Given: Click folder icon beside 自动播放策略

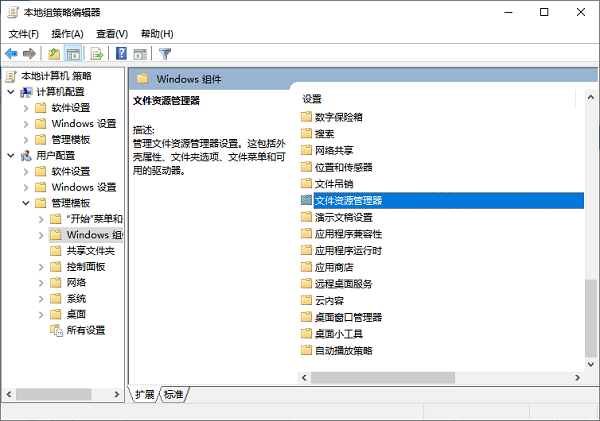Looking at the screenshot, I should click(306, 350).
